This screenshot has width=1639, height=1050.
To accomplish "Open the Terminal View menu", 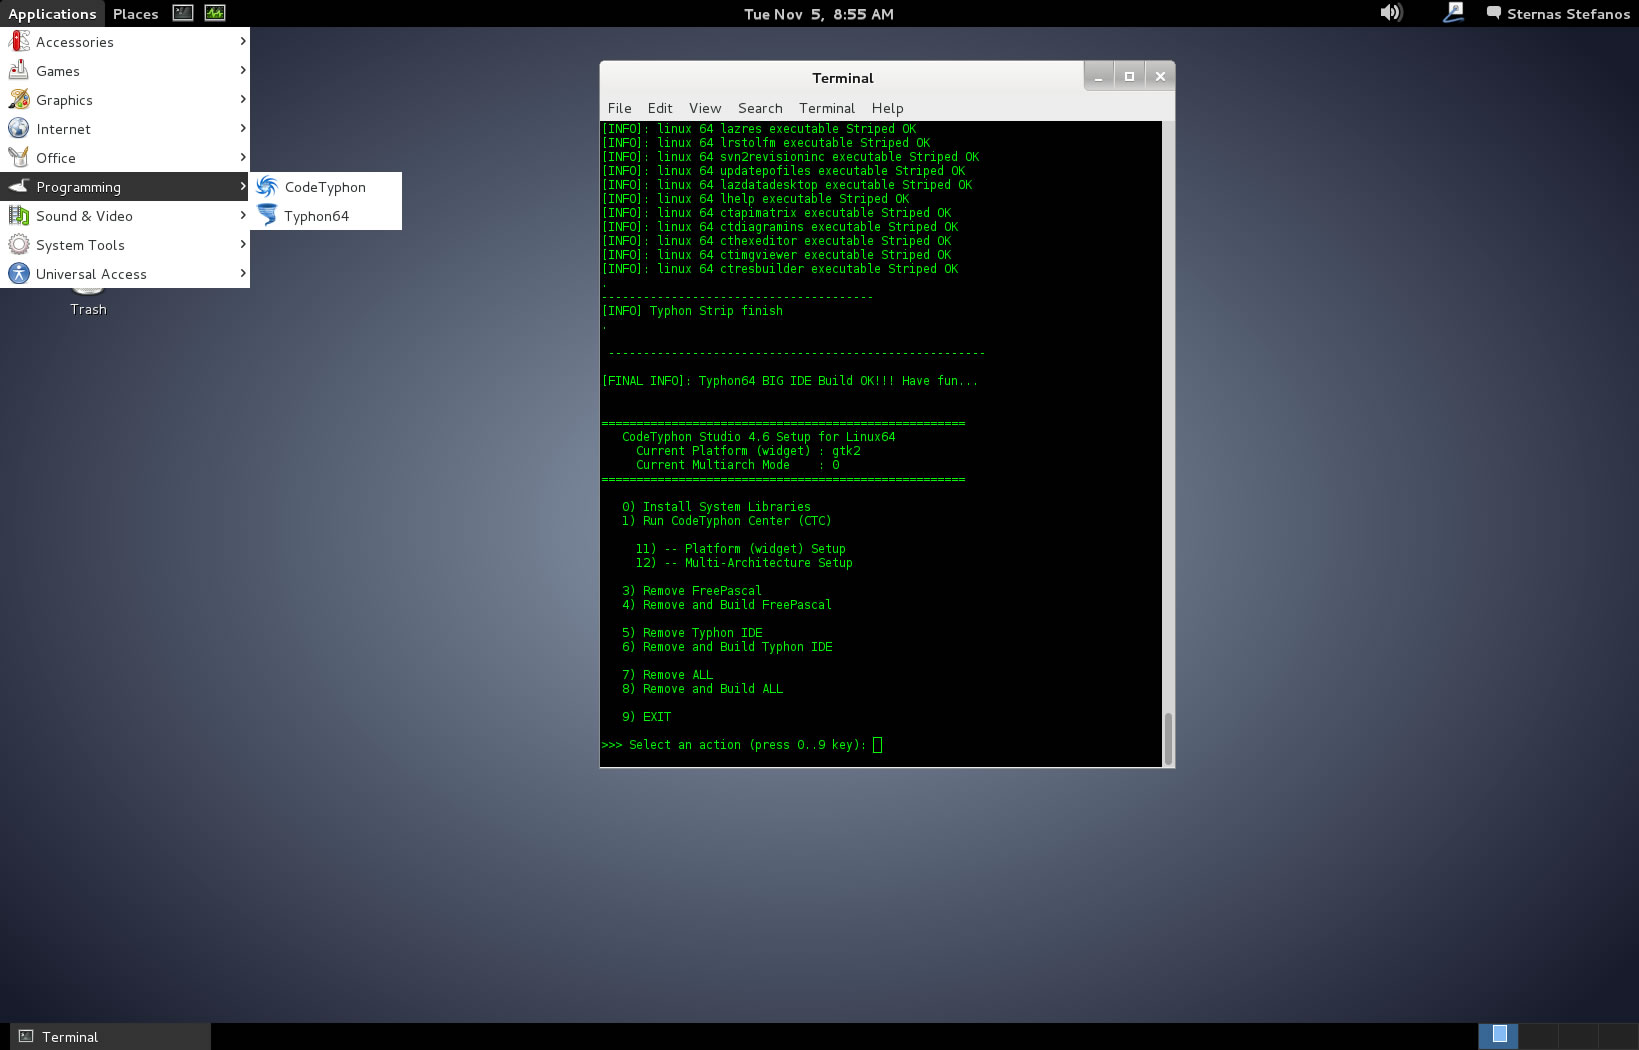I will click(x=705, y=108).
